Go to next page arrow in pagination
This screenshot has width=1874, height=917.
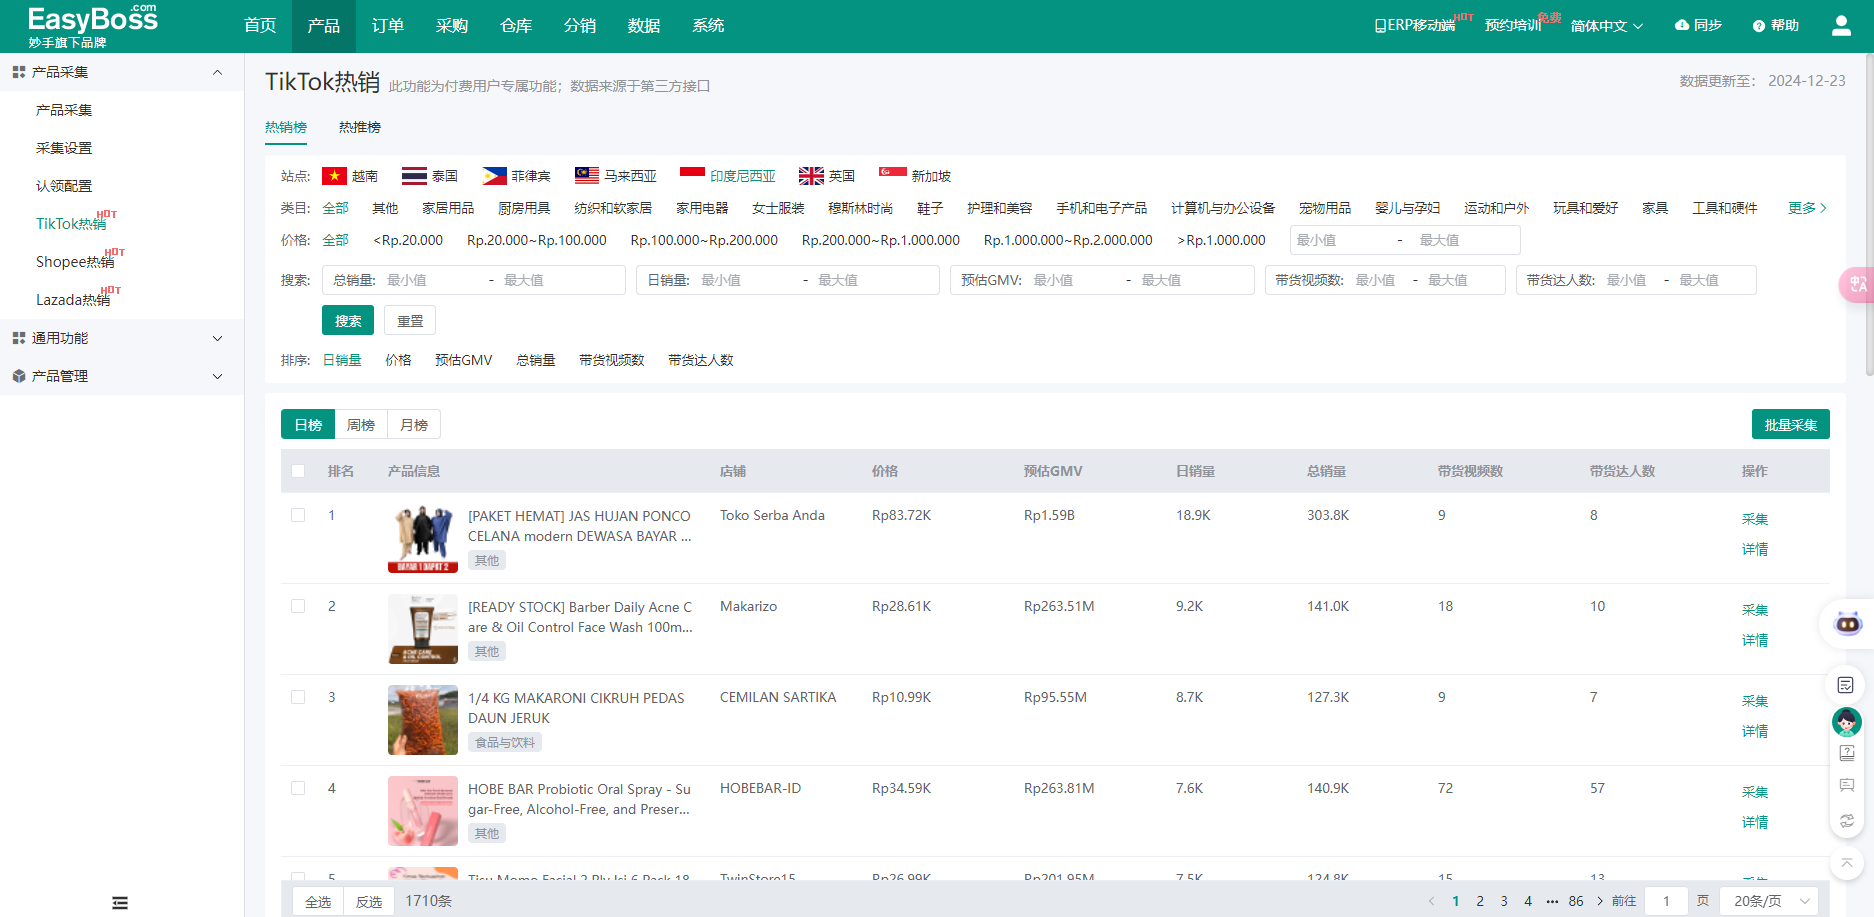1600,901
